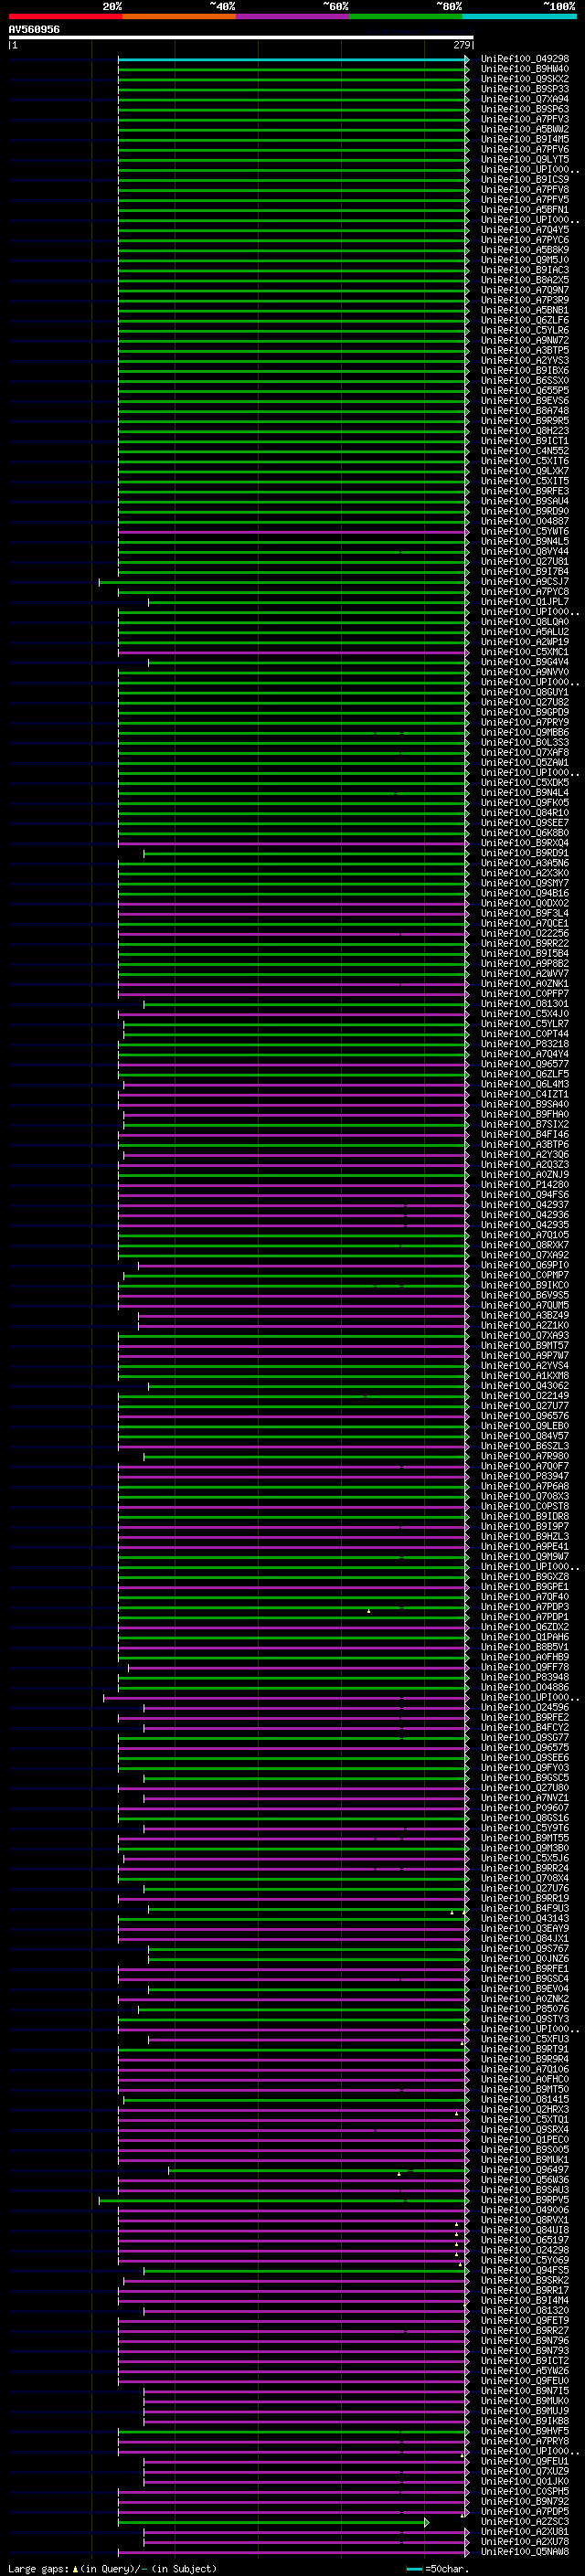Click the UniRef100_A0ZNJ9 entry
Viewport: 585px width, 2576px height.
(x=524, y=1175)
